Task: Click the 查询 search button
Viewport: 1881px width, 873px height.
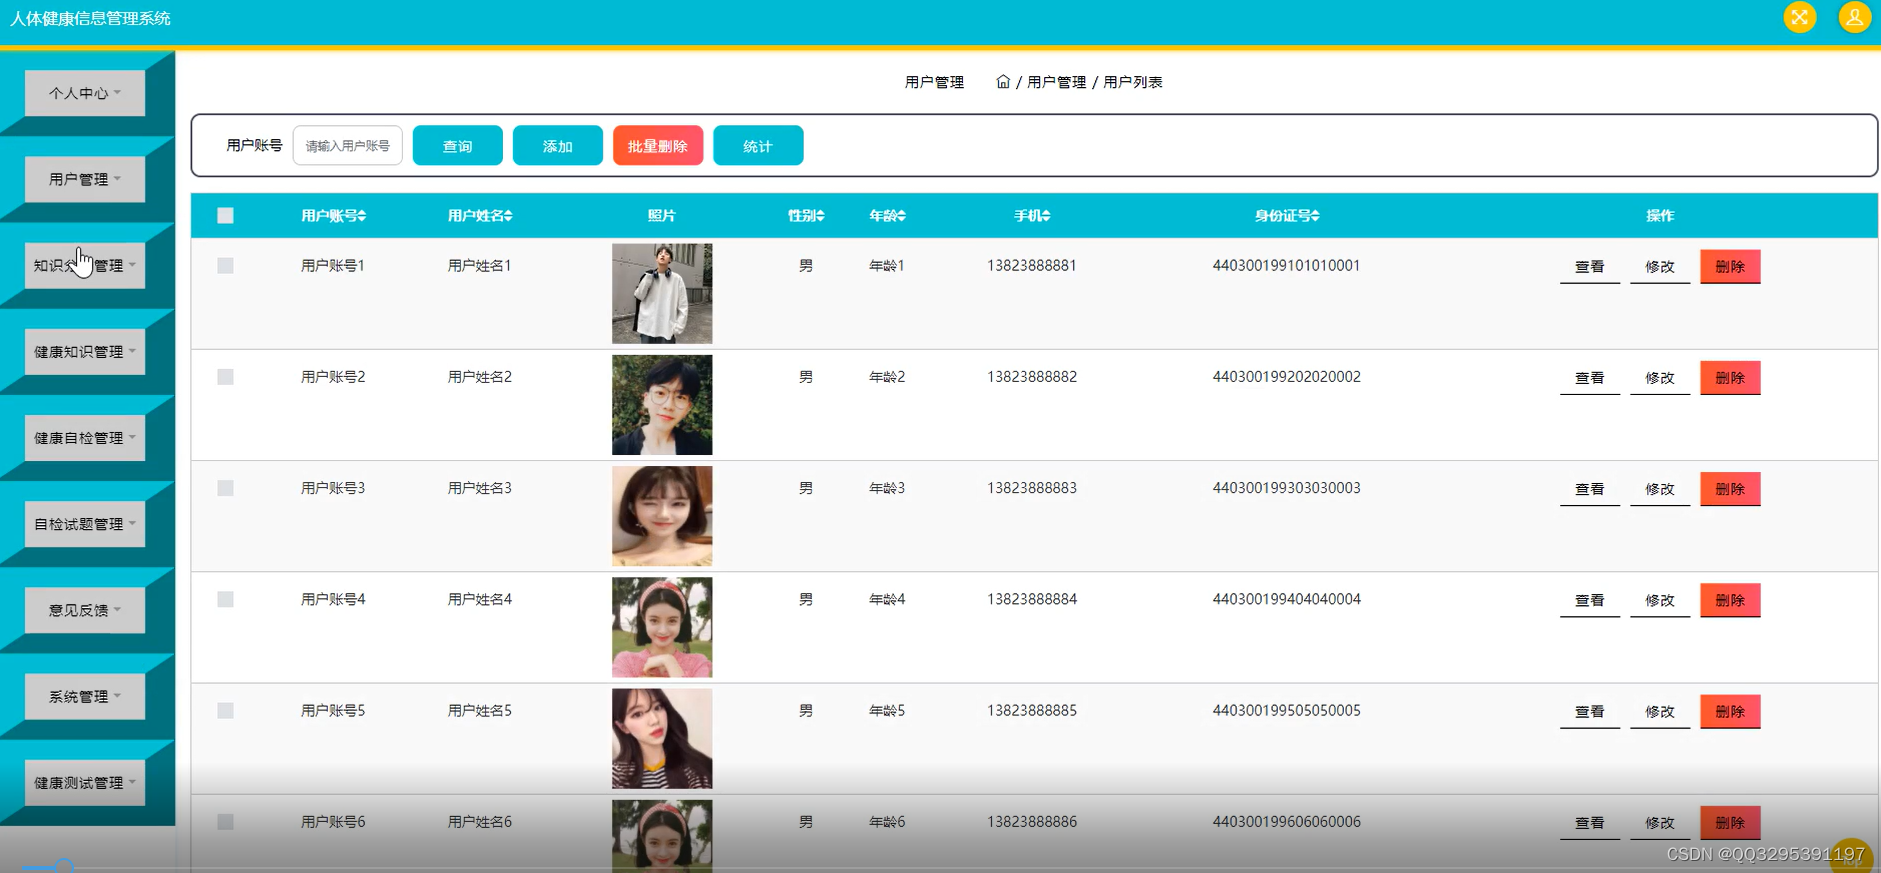Action: 458,146
